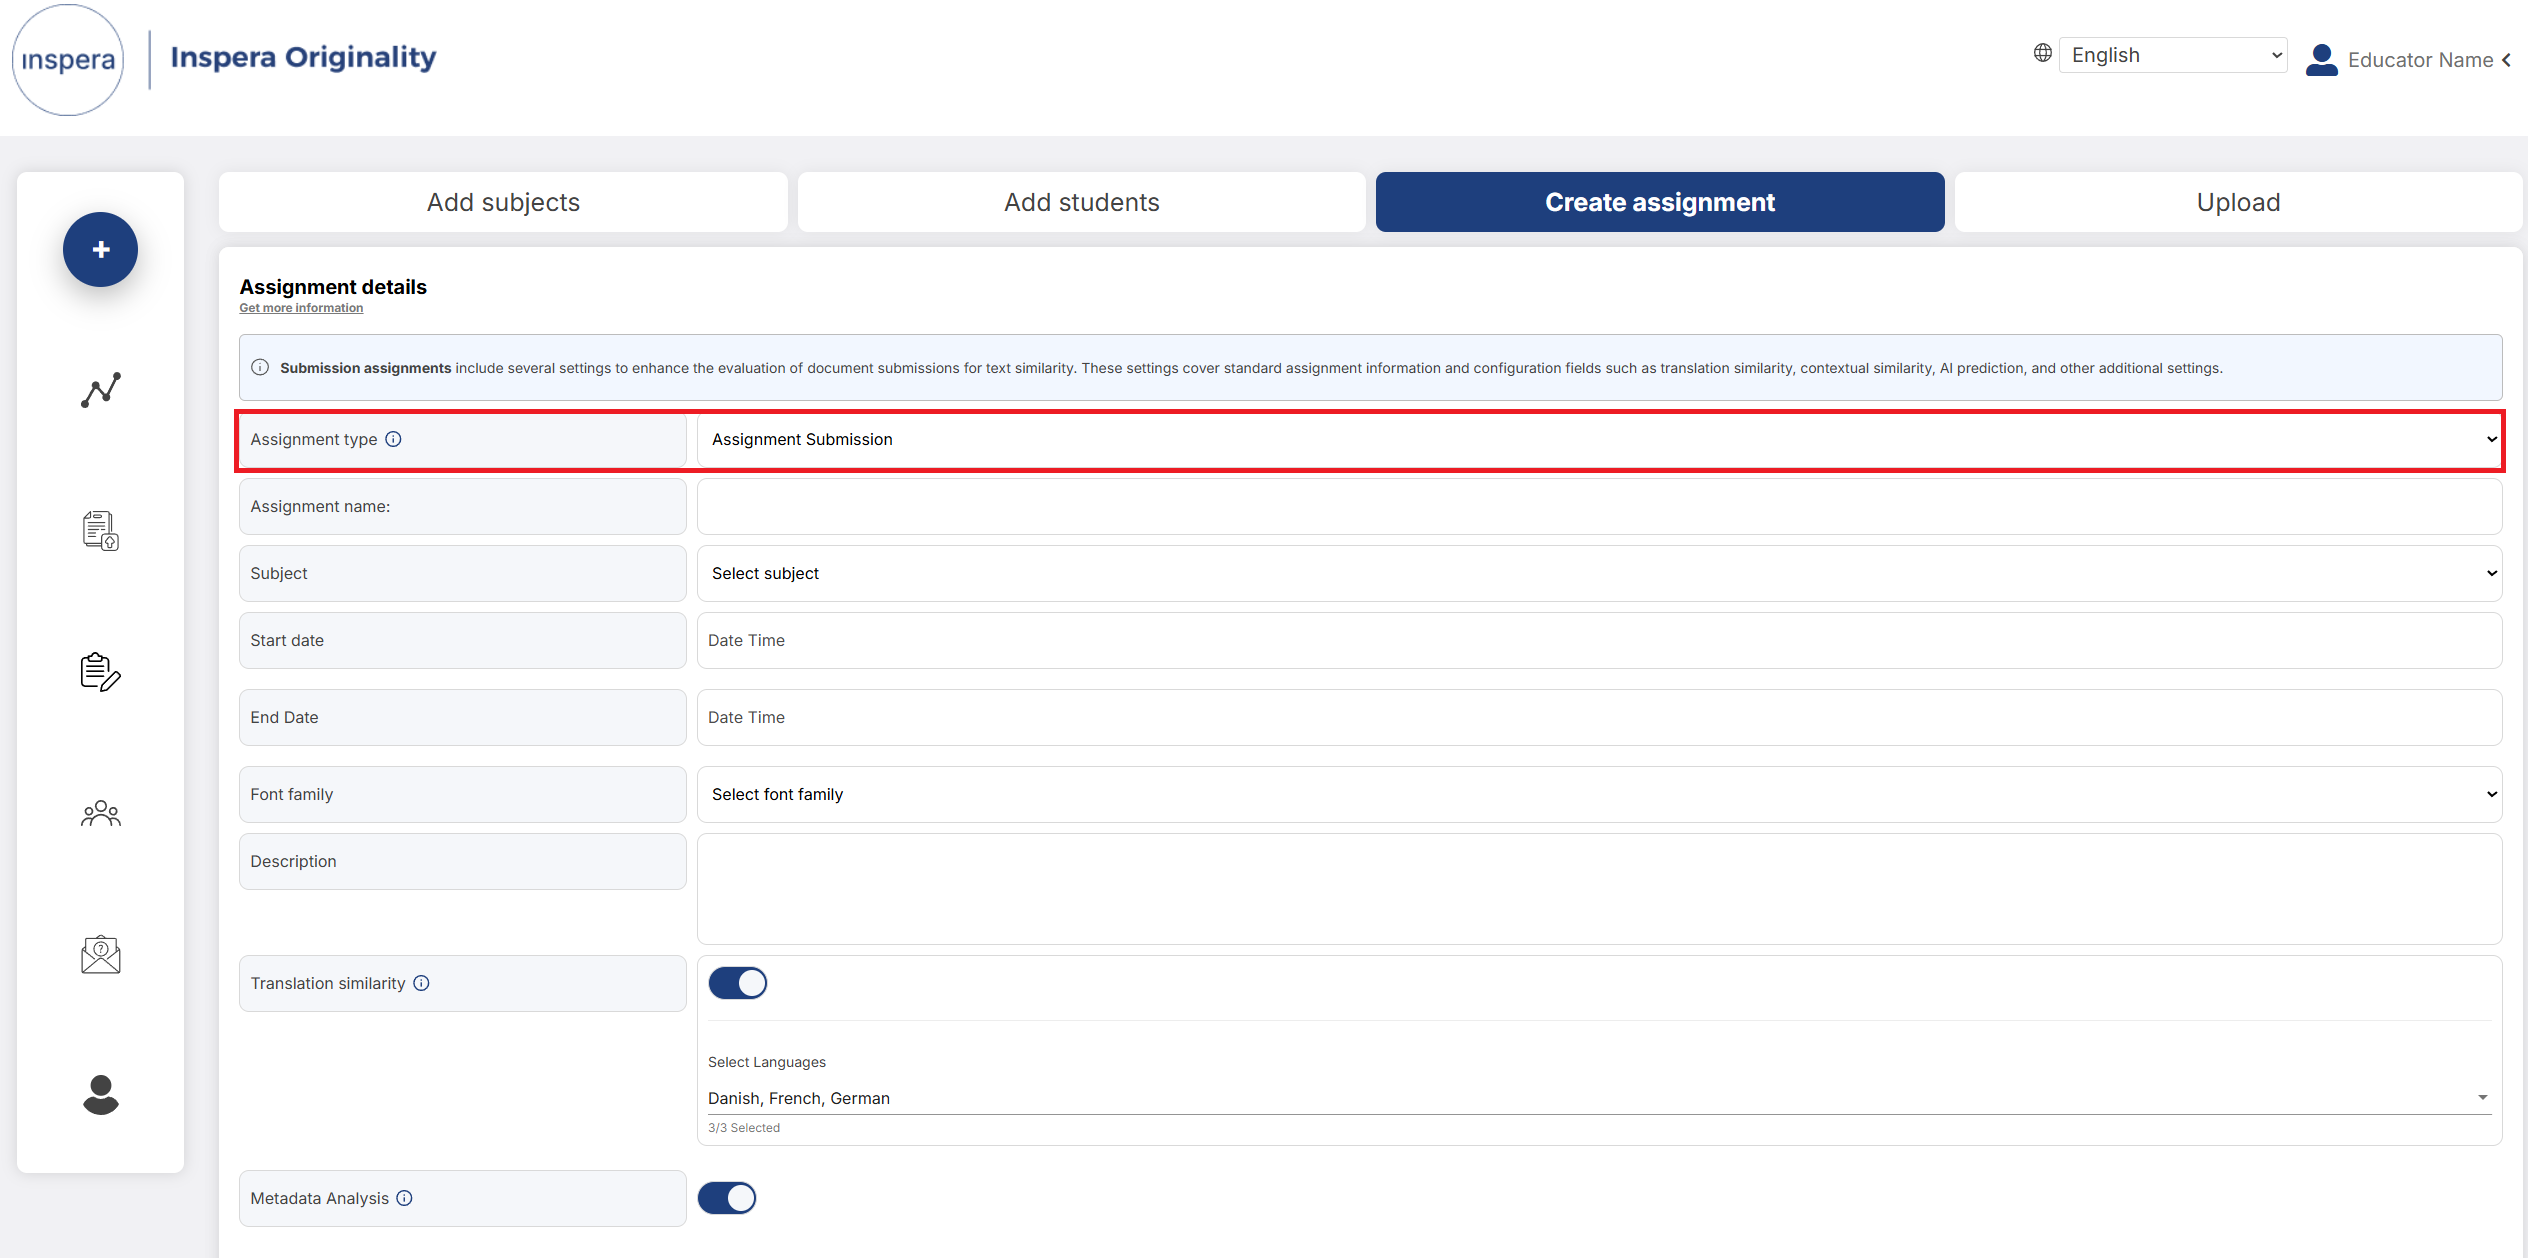Image resolution: width=2528 pixels, height=1258 pixels.
Task: Switch to the Add students tab
Action: (x=1082, y=202)
